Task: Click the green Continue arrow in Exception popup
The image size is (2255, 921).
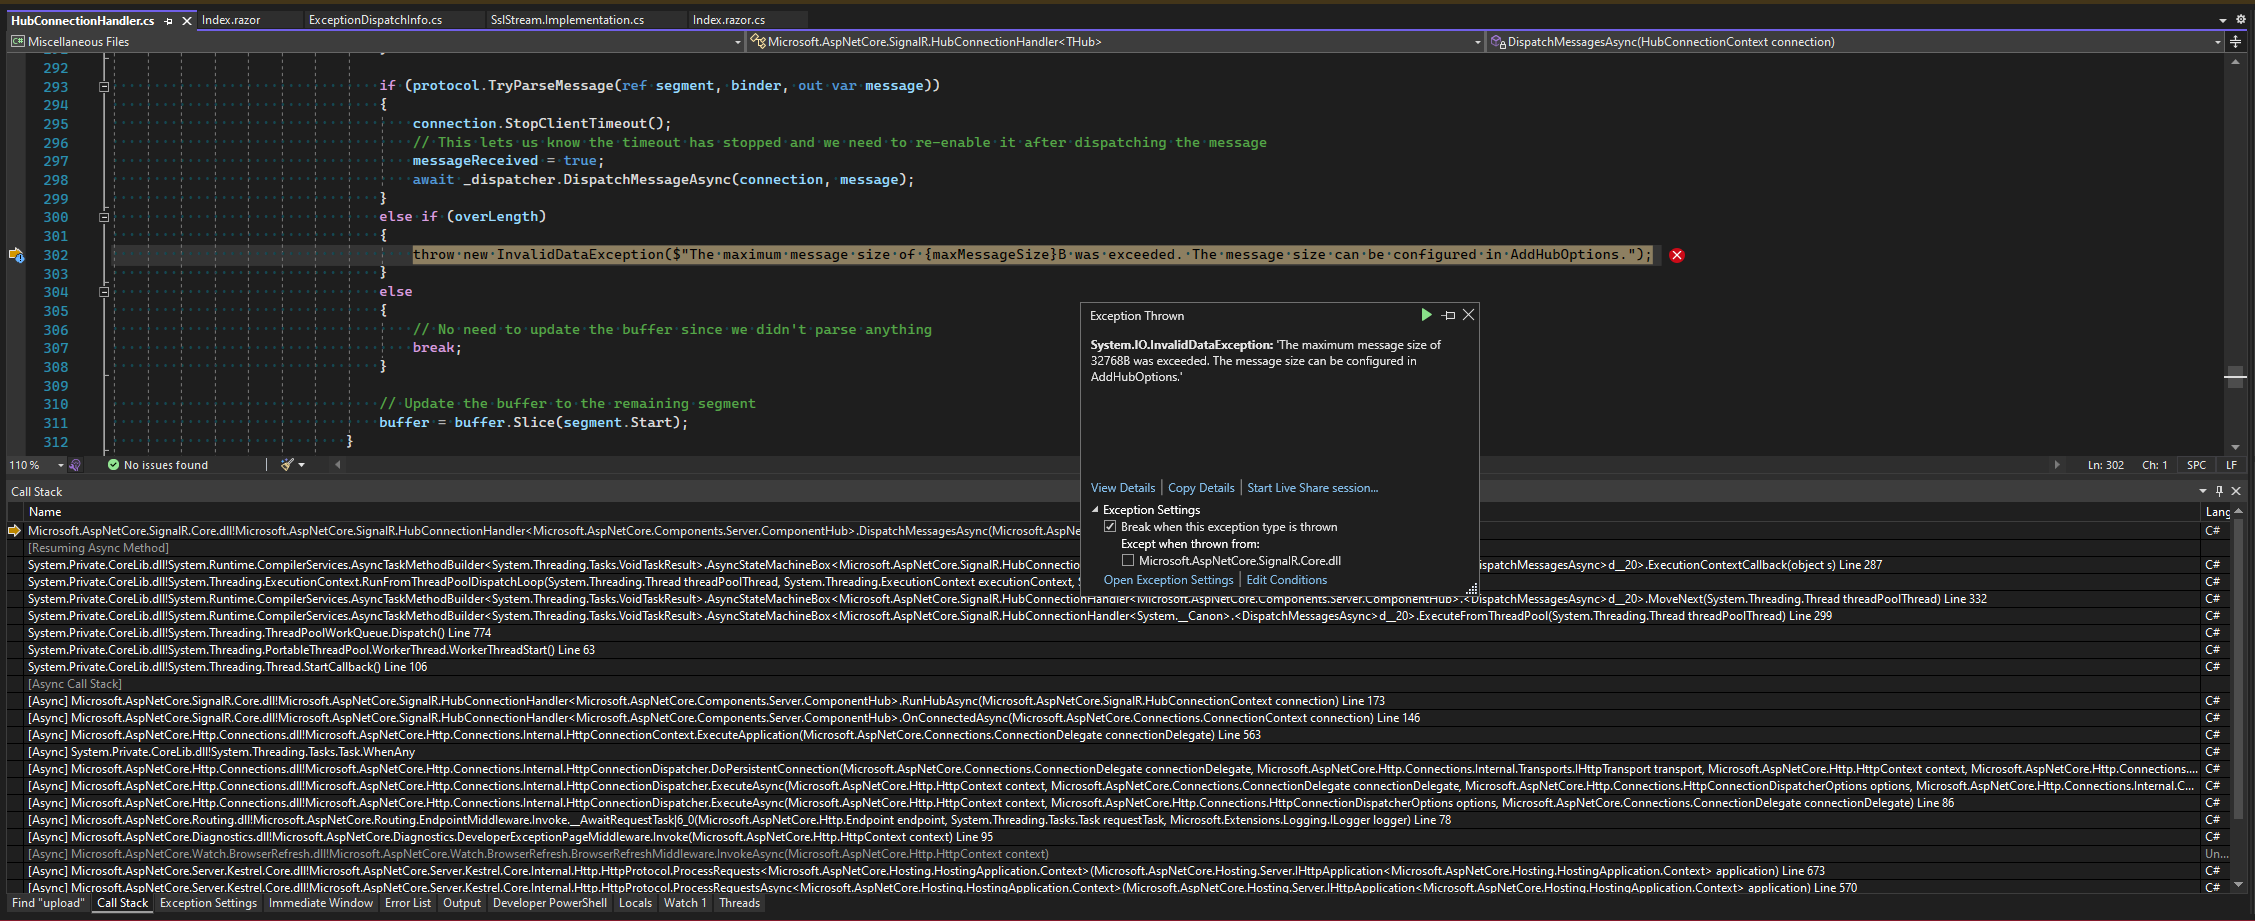Action: click(x=1426, y=315)
